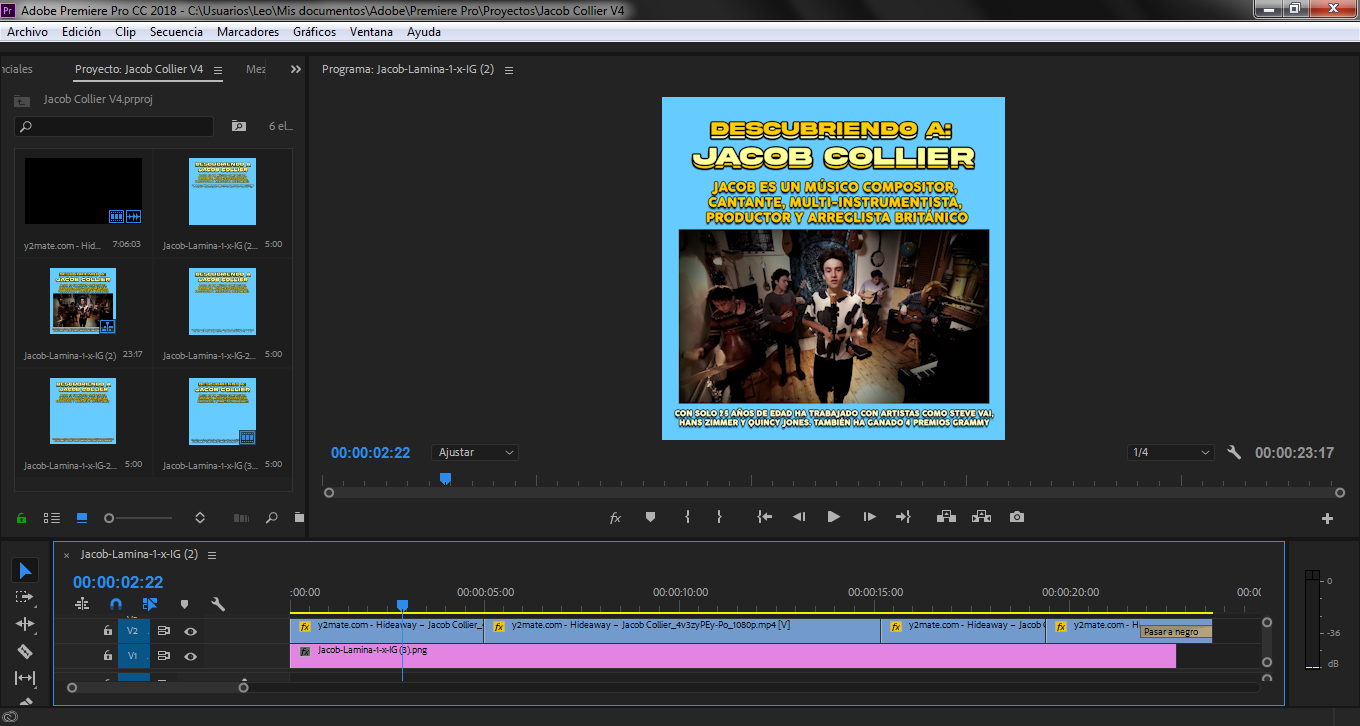
Task: Switch project panel to icon view
Action: pos(82,518)
